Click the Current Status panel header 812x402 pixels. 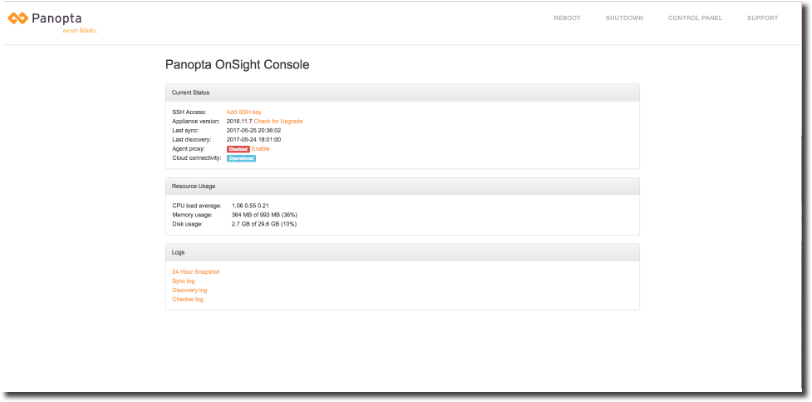[402, 93]
